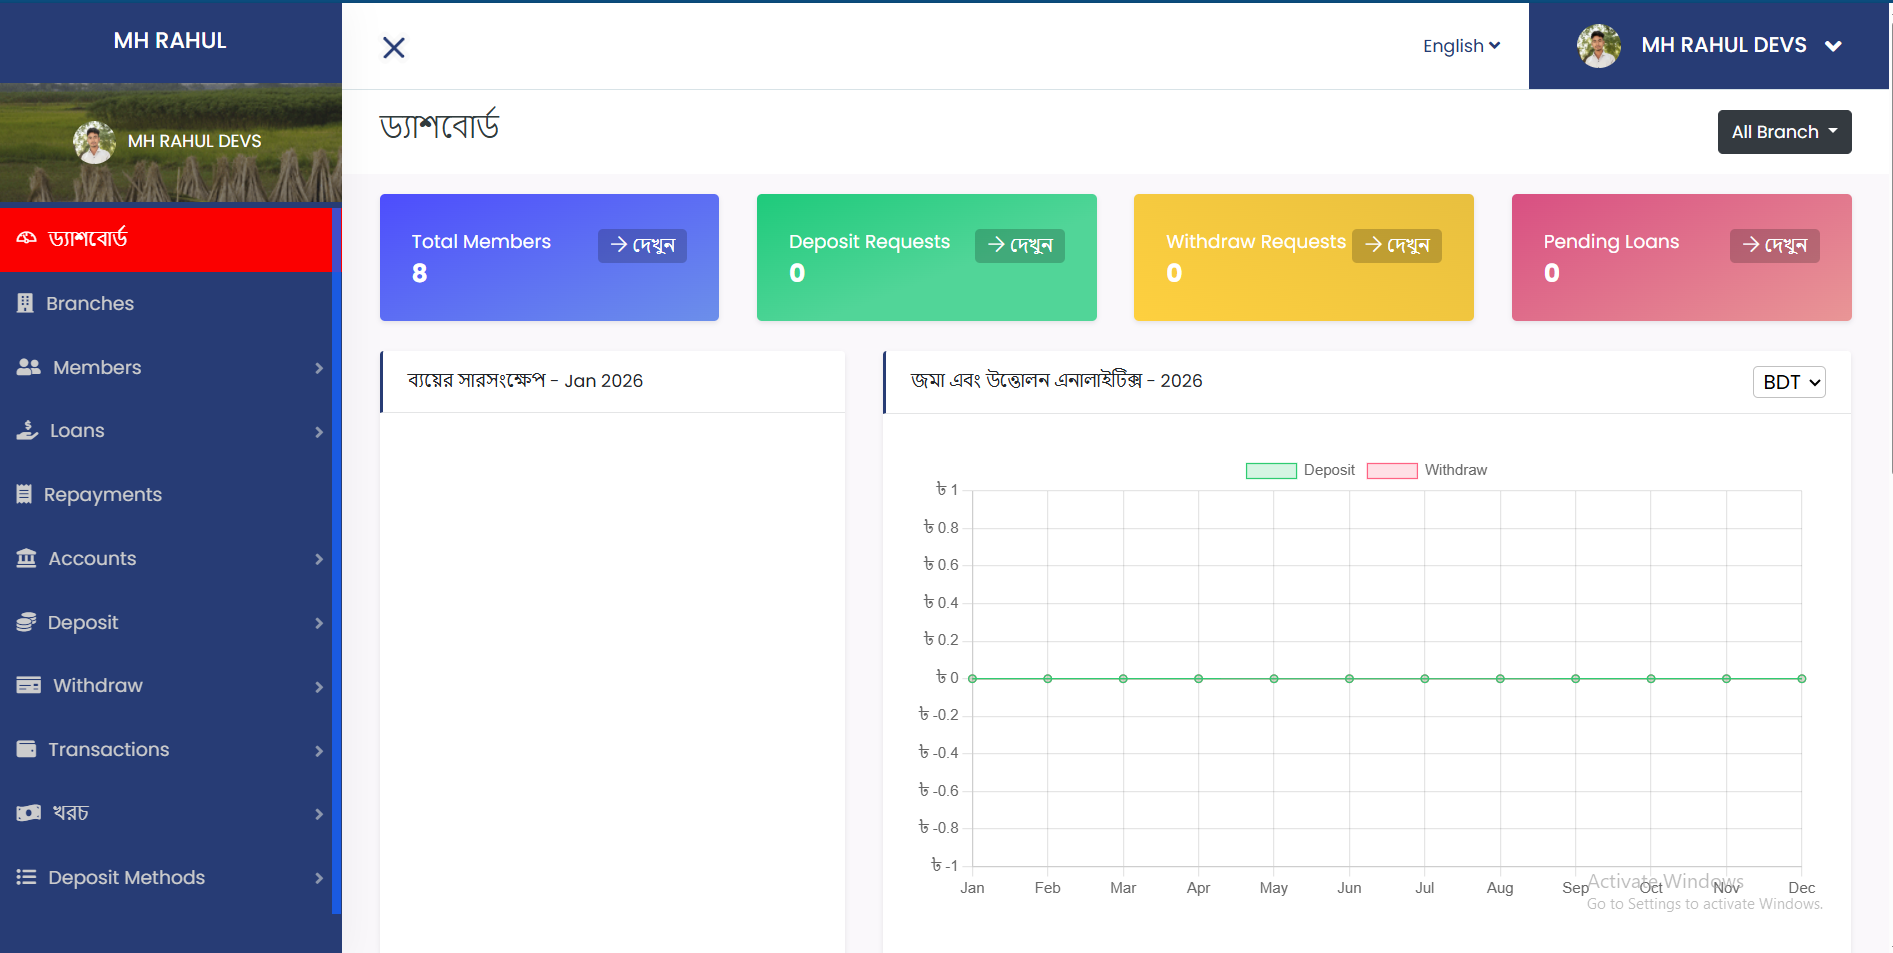The image size is (1893, 953).
Task: Open the English language dropdown
Action: [x=1461, y=46]
